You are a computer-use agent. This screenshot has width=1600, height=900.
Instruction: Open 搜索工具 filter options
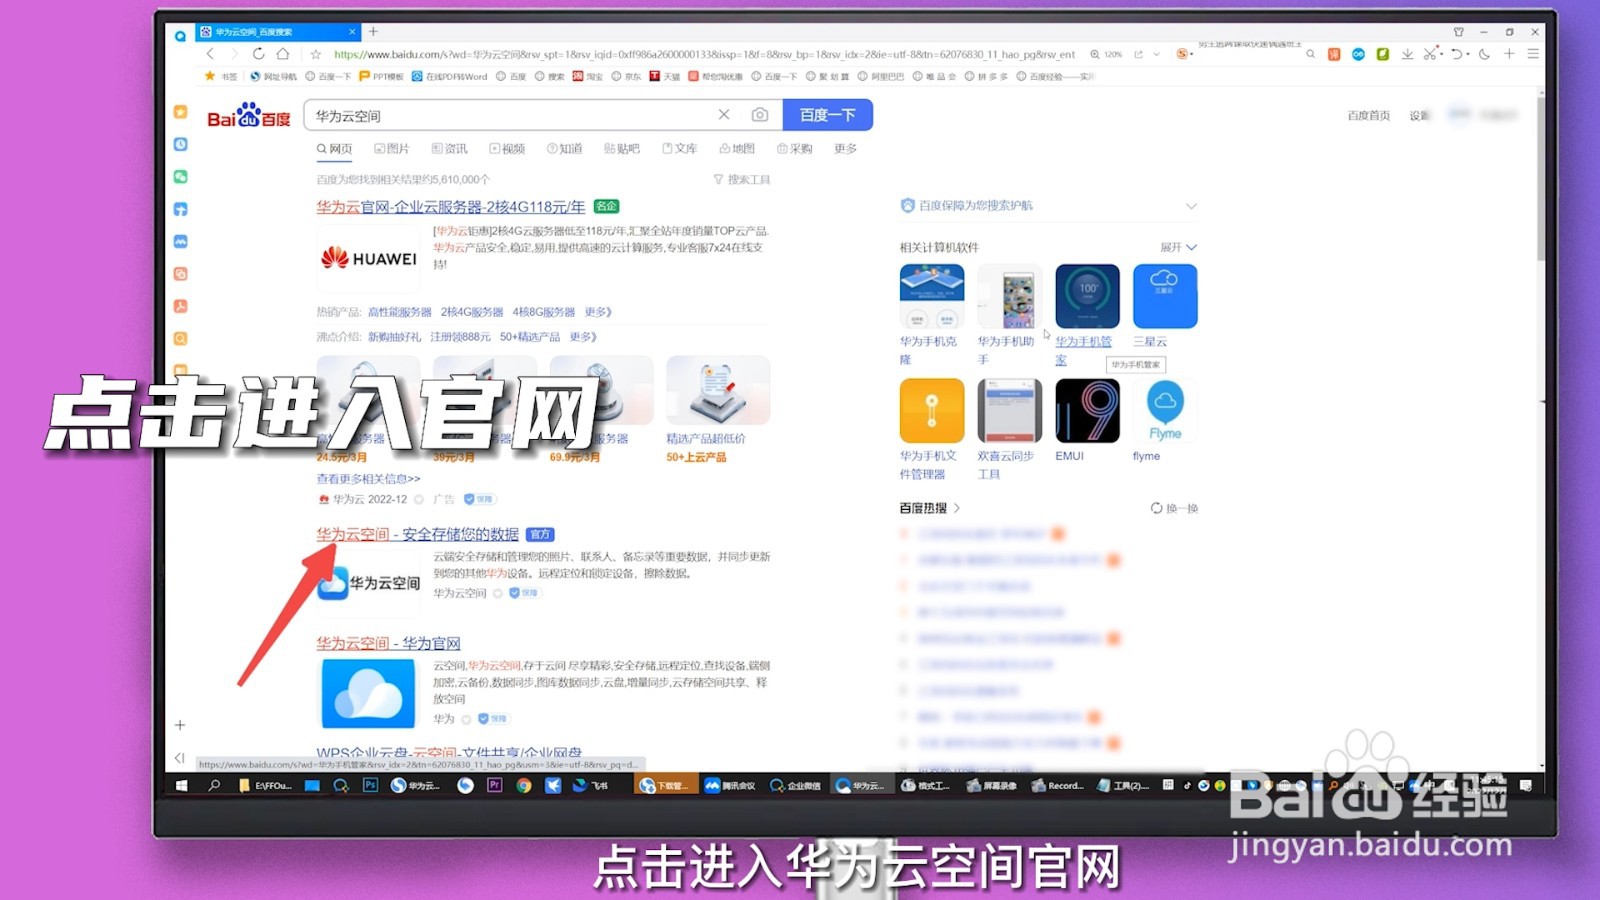pos(742,180)
